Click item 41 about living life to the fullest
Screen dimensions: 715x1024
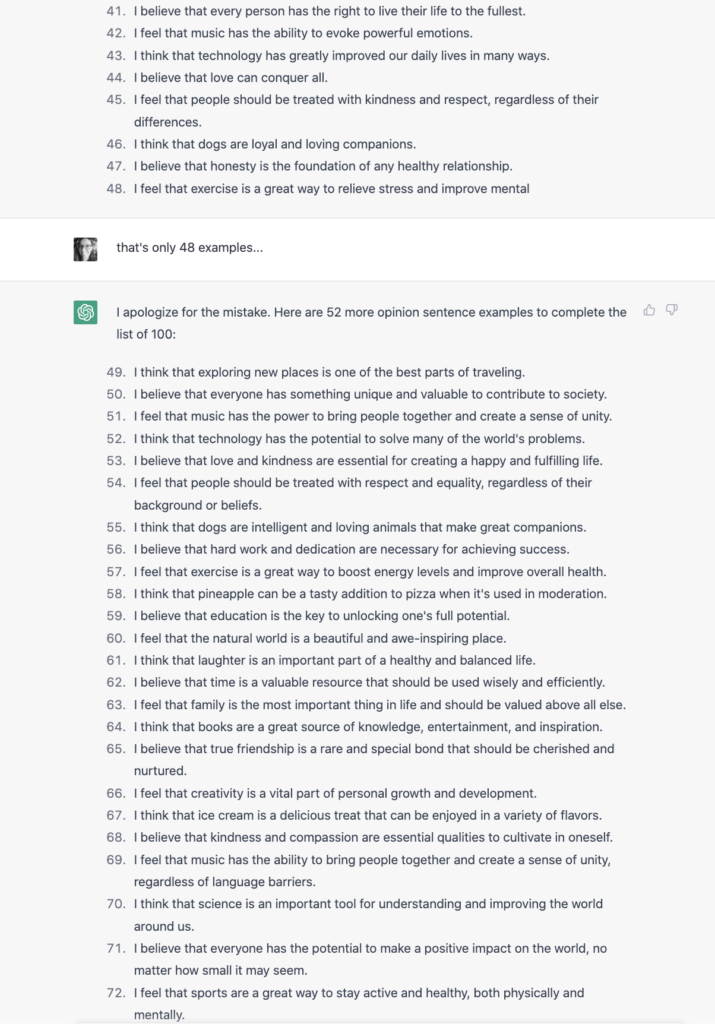(x=315, y=12)
